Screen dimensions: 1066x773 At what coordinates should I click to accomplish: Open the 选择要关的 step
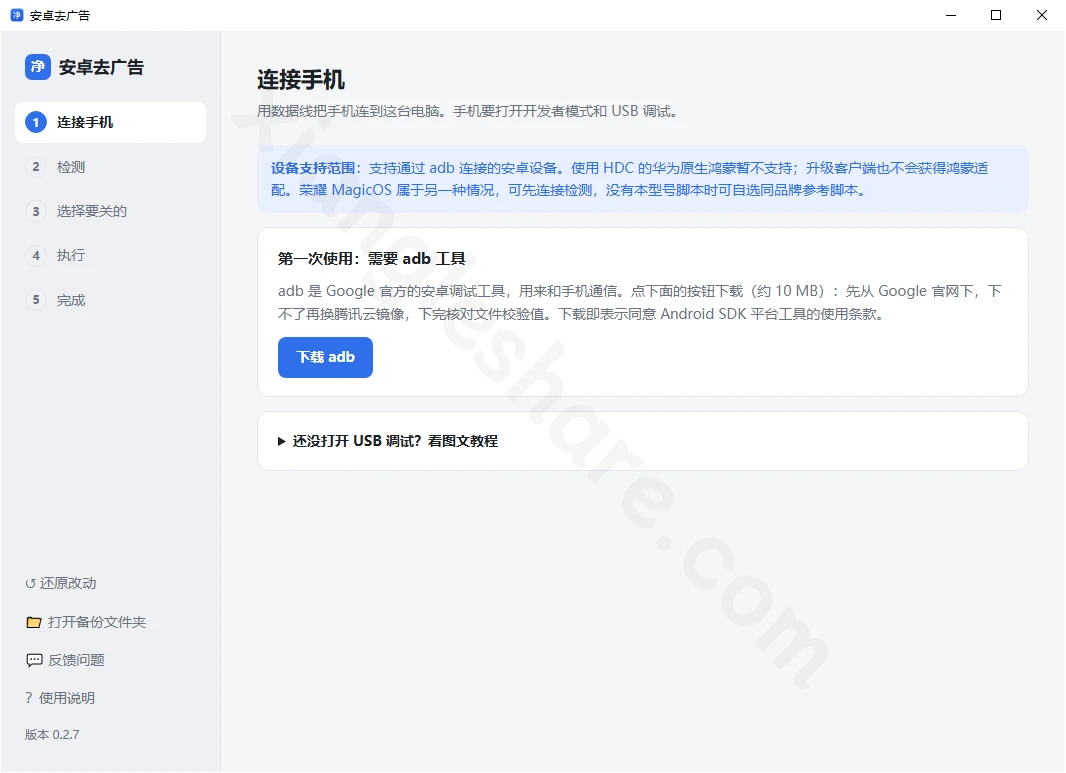110,211
